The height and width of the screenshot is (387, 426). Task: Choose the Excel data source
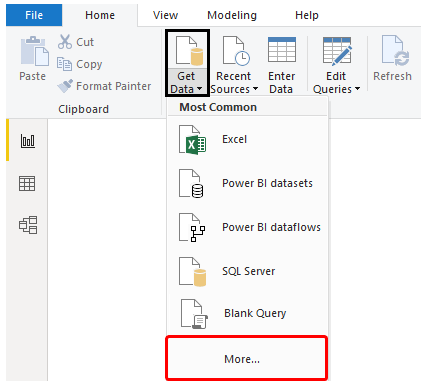(247, 139)
